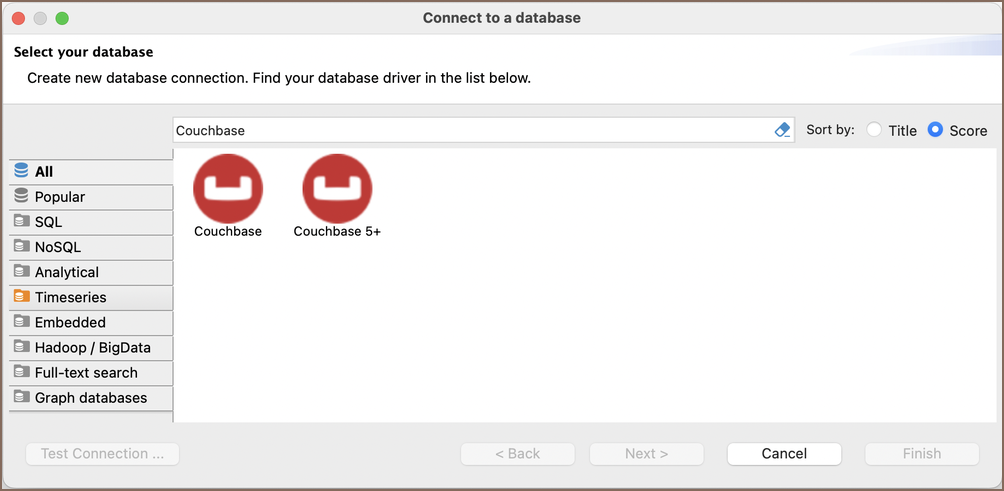This screenshot has width=1004, height=491.
Task: Click the NoSQL category folder icon
Action: 21,247
